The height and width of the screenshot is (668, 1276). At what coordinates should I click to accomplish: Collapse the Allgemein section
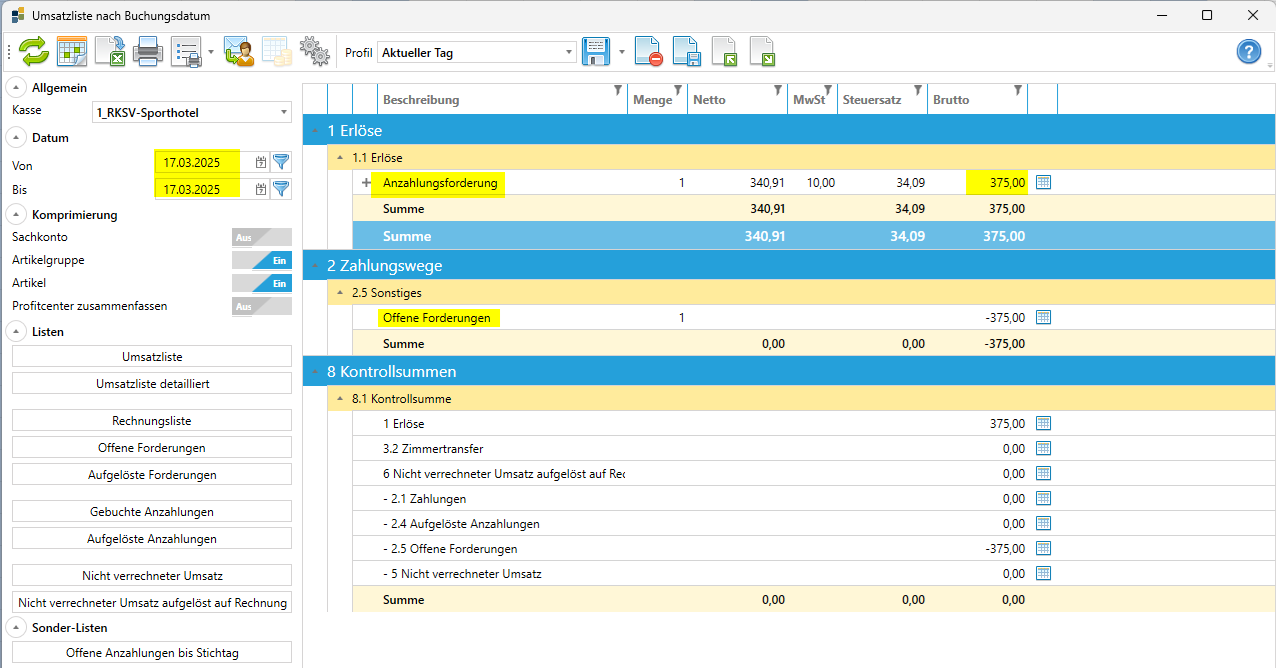point(18,88)
